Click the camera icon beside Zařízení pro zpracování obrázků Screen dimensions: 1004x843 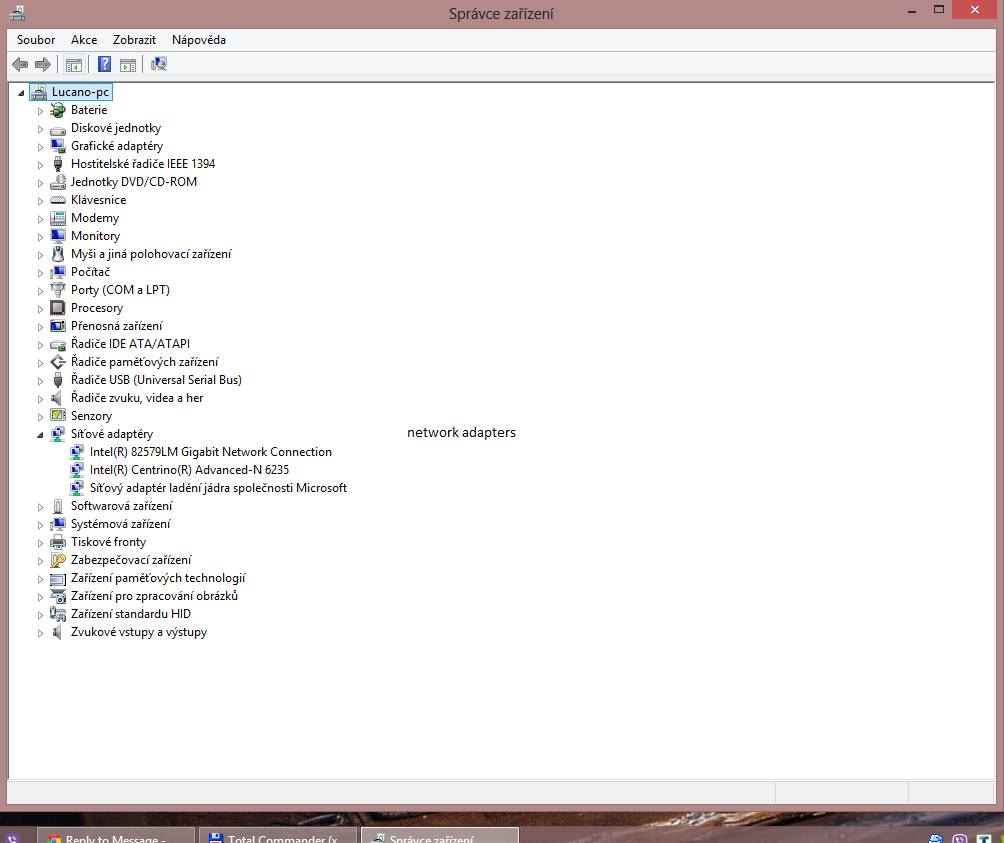tap(58, 596)
